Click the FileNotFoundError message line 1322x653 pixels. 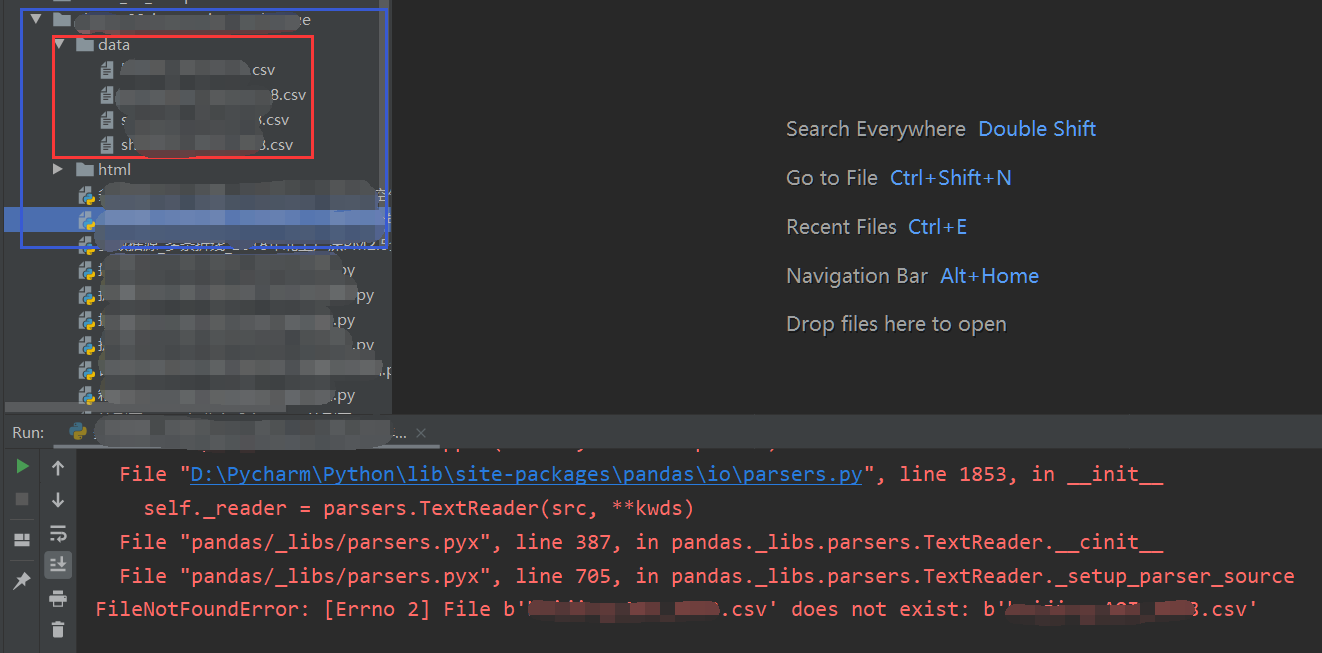675,609
